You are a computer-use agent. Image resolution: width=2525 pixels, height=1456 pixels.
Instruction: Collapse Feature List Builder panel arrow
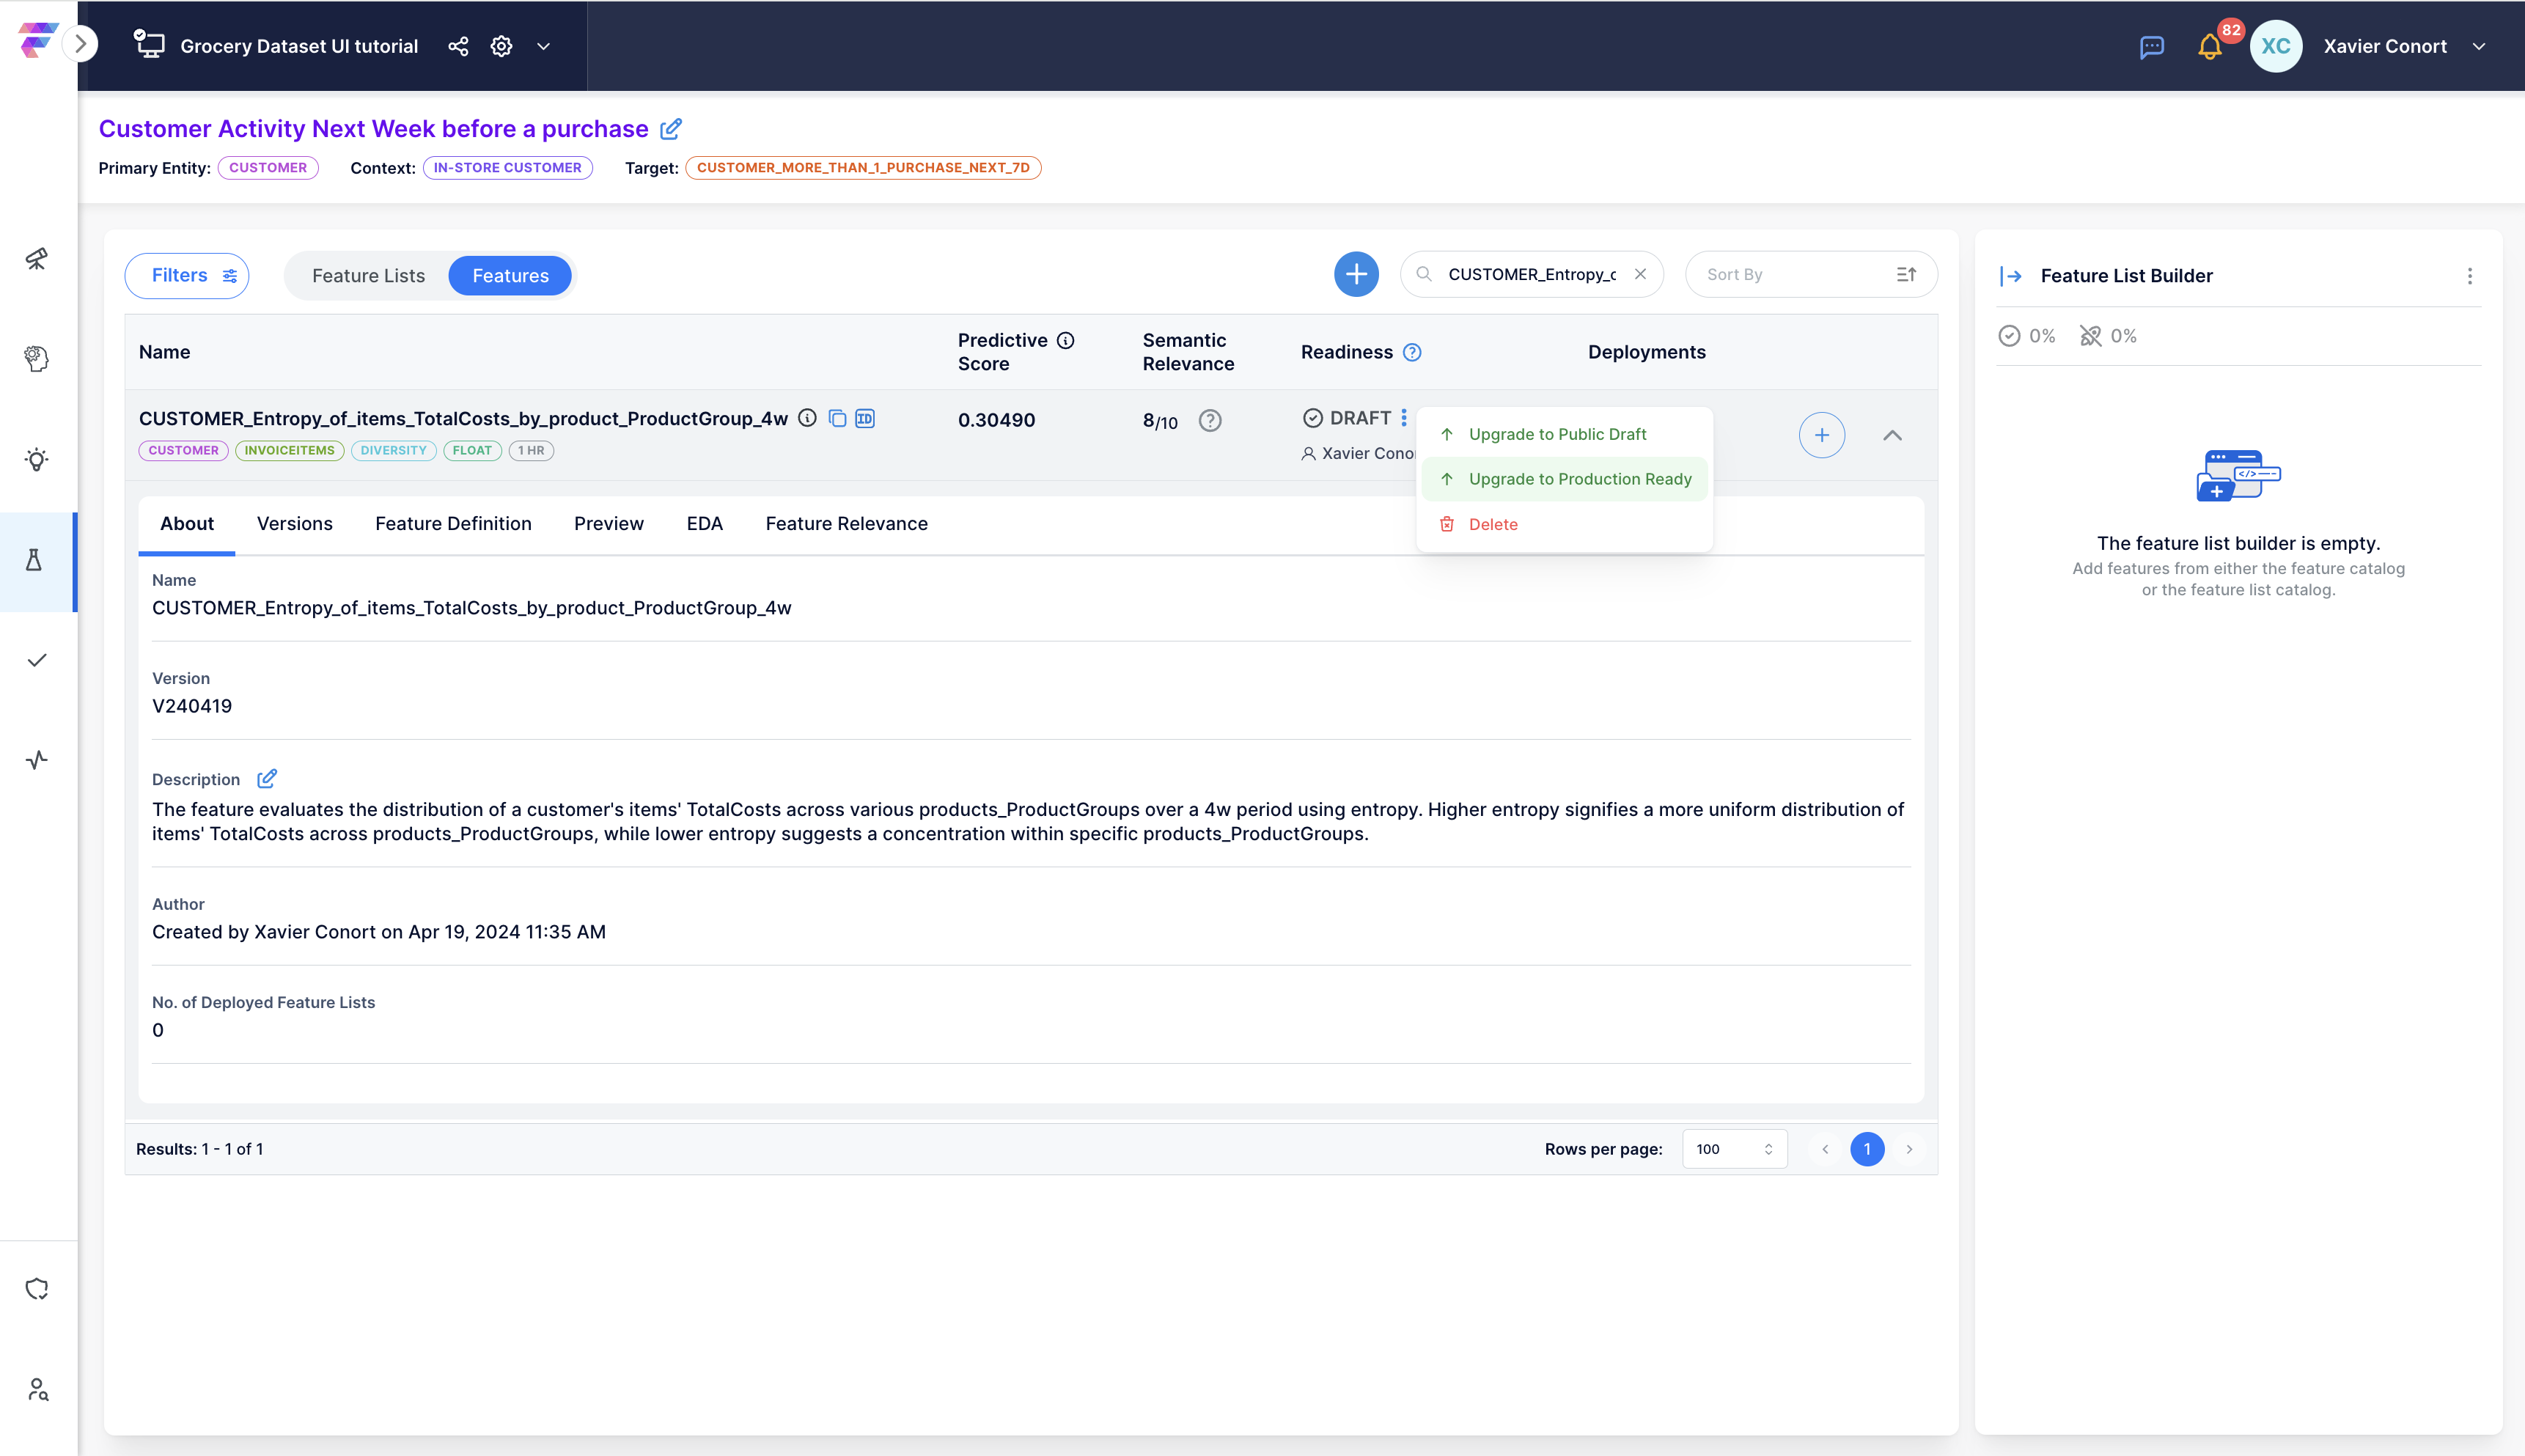pos(2011,276)
